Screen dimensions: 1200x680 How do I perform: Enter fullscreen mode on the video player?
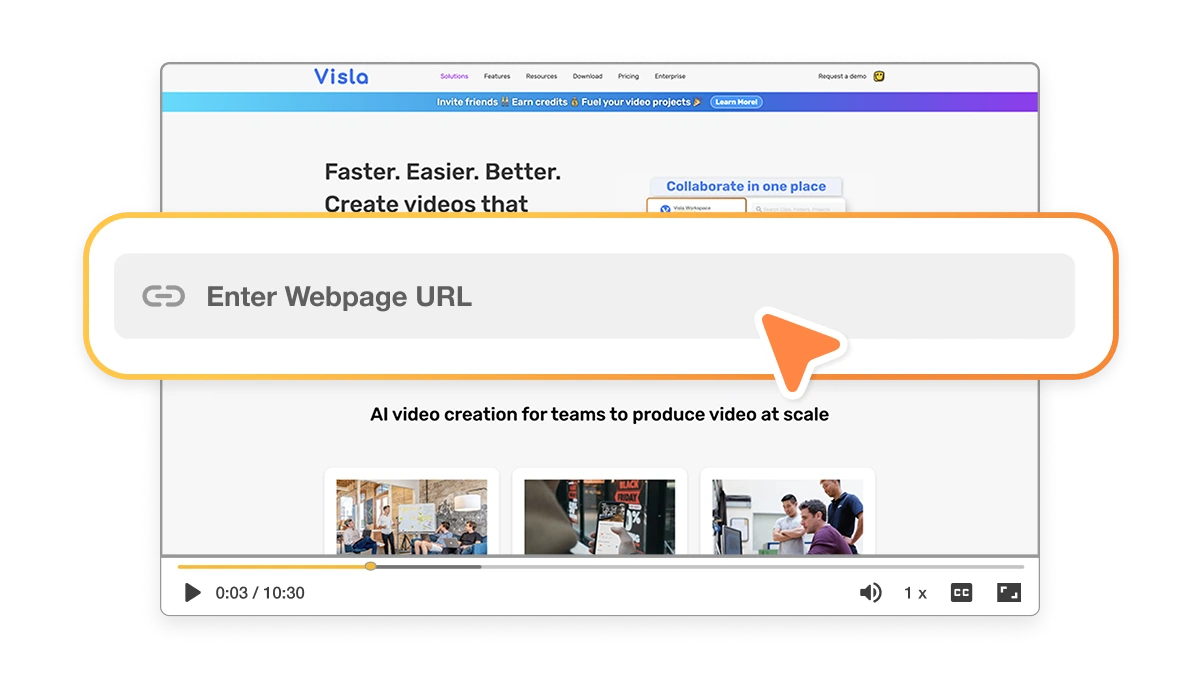coord(1008,592)
